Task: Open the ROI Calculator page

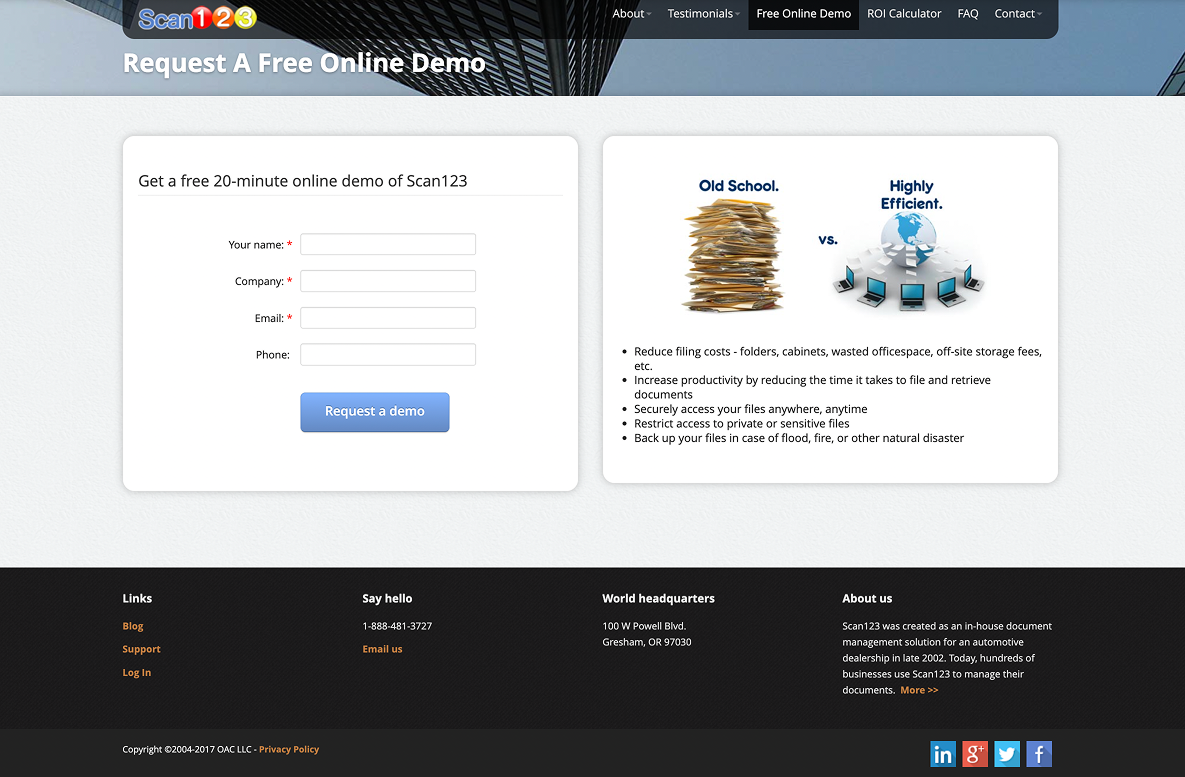Action: pos(904,14)
